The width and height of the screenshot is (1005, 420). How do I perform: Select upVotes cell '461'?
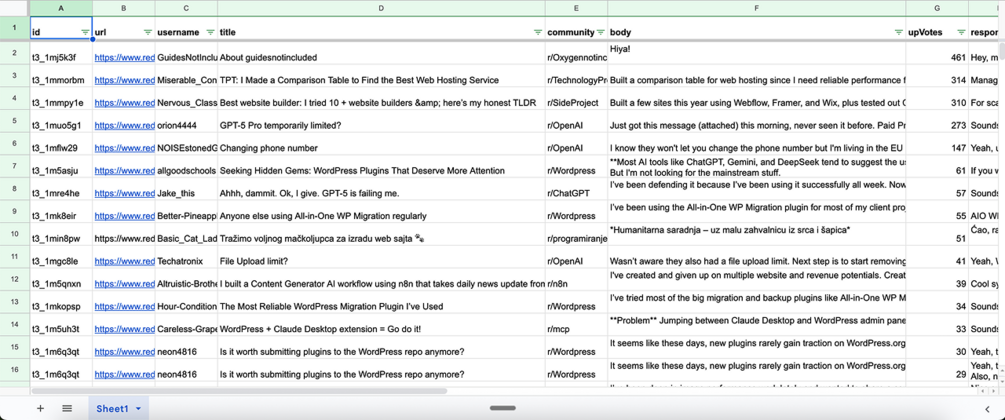(x=937, y=54)
